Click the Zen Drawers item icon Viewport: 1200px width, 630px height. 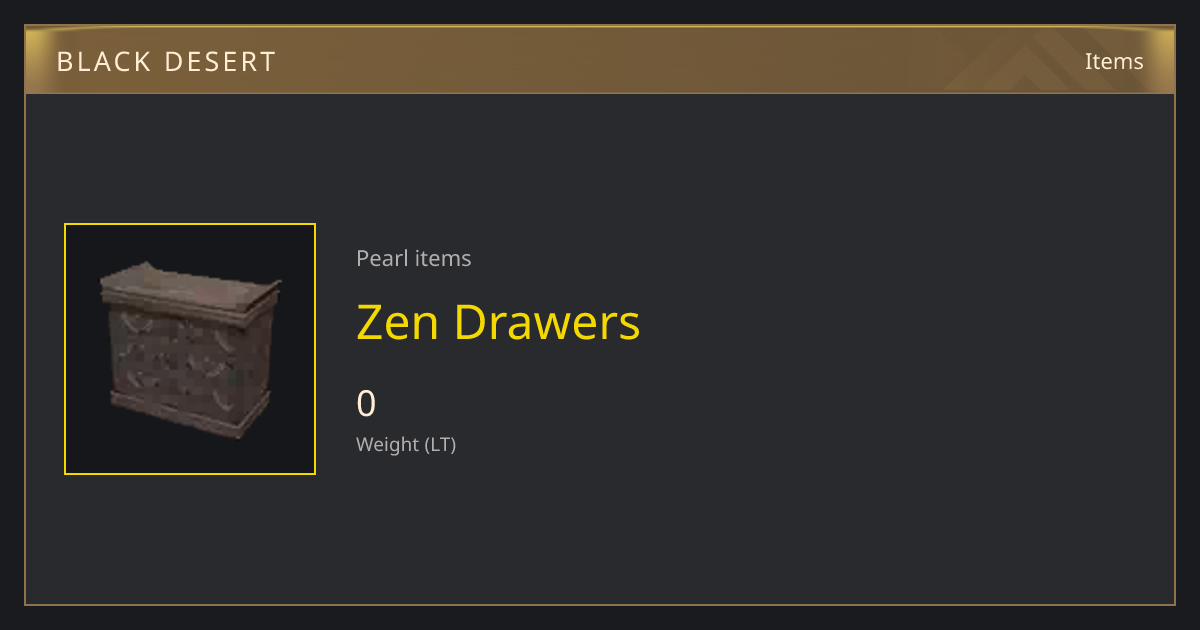[x=190, y=349]
